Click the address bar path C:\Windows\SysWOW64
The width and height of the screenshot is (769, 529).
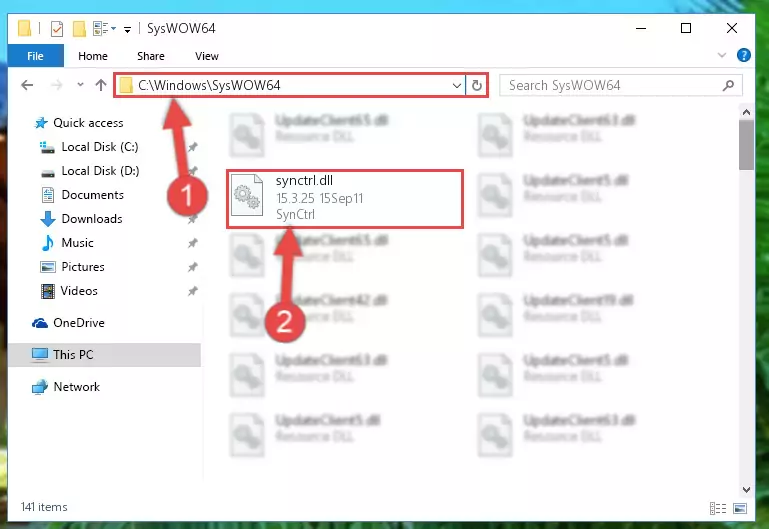[209, 85]
